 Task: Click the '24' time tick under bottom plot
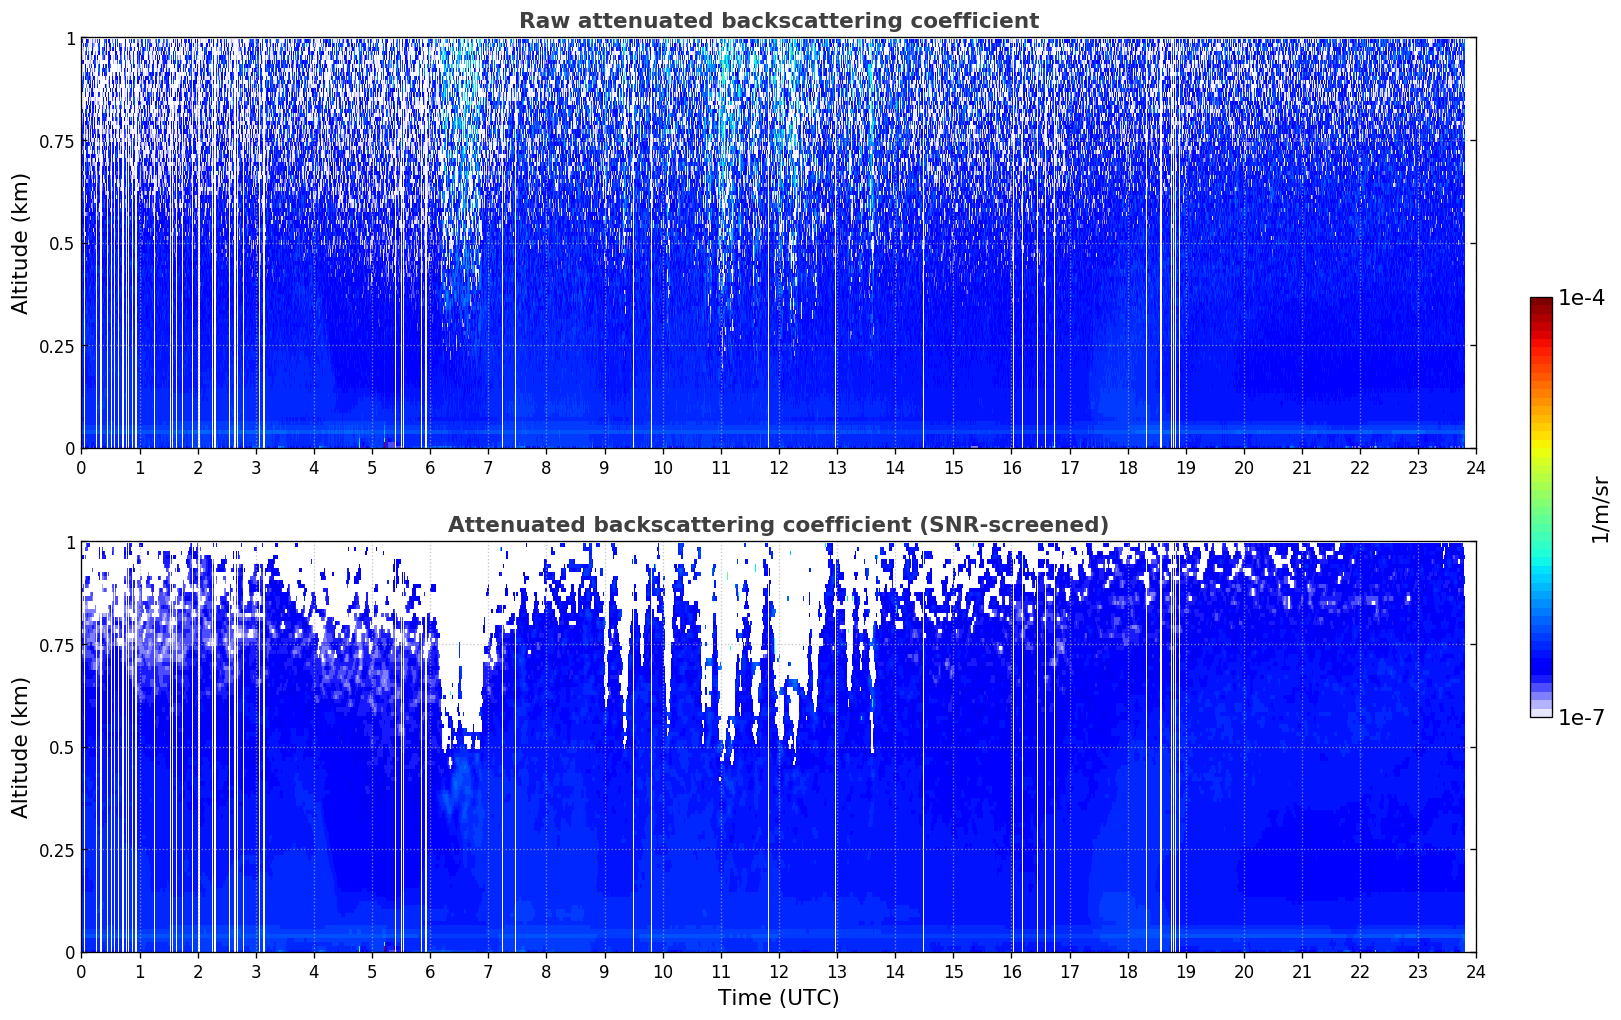[1476, 971]
